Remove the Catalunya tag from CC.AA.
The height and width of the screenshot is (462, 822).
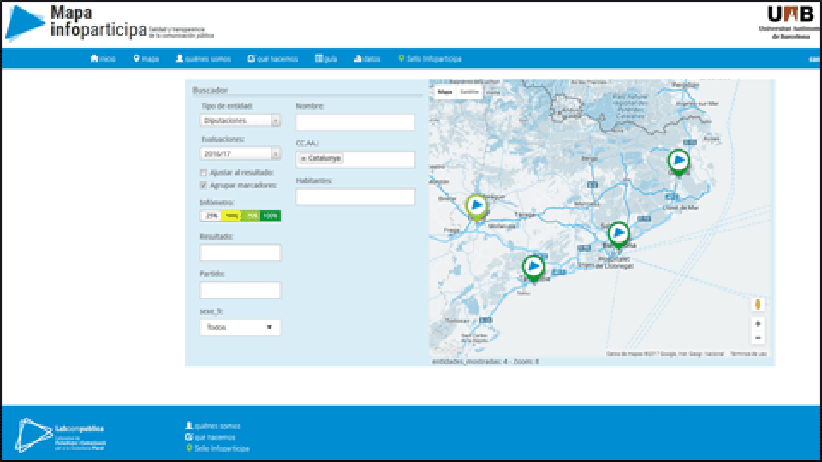[303, 159]
